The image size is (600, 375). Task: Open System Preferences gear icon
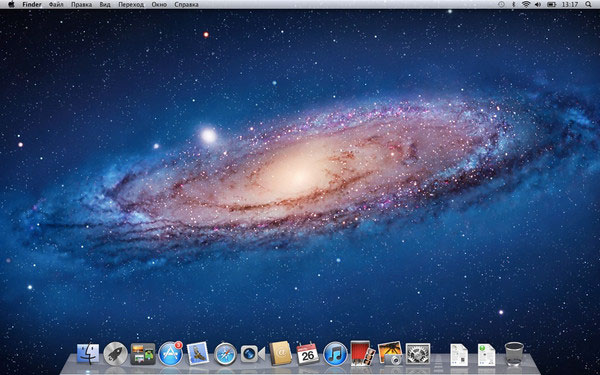point(417,353)
